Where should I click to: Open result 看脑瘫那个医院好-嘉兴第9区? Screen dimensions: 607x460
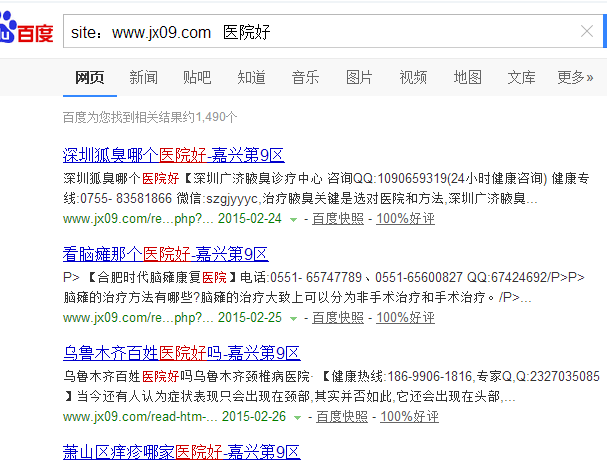point(166,254)
